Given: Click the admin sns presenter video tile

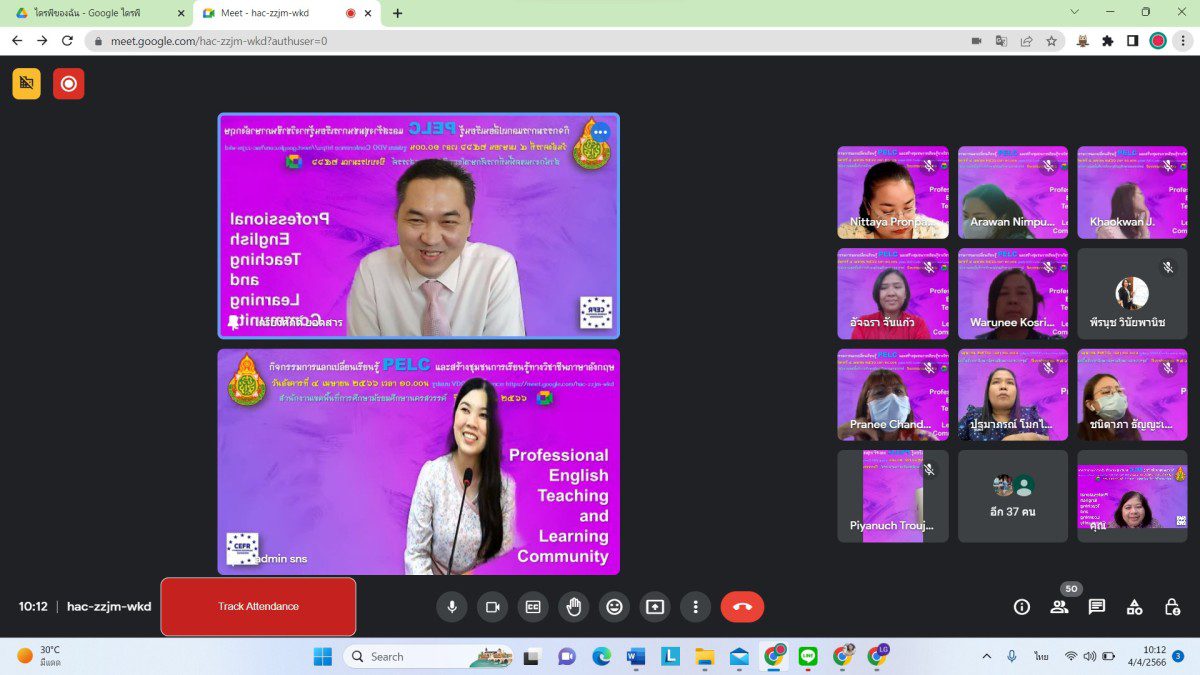Looking at the screenshot, I should click(419, 461).
